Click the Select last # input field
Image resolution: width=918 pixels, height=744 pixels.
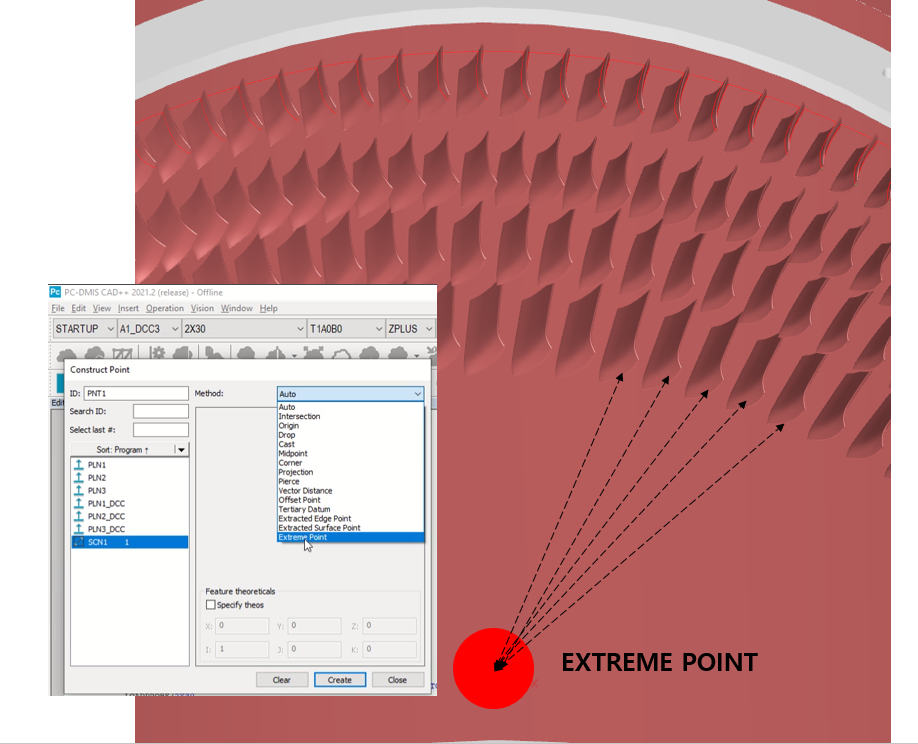[160, 430]
